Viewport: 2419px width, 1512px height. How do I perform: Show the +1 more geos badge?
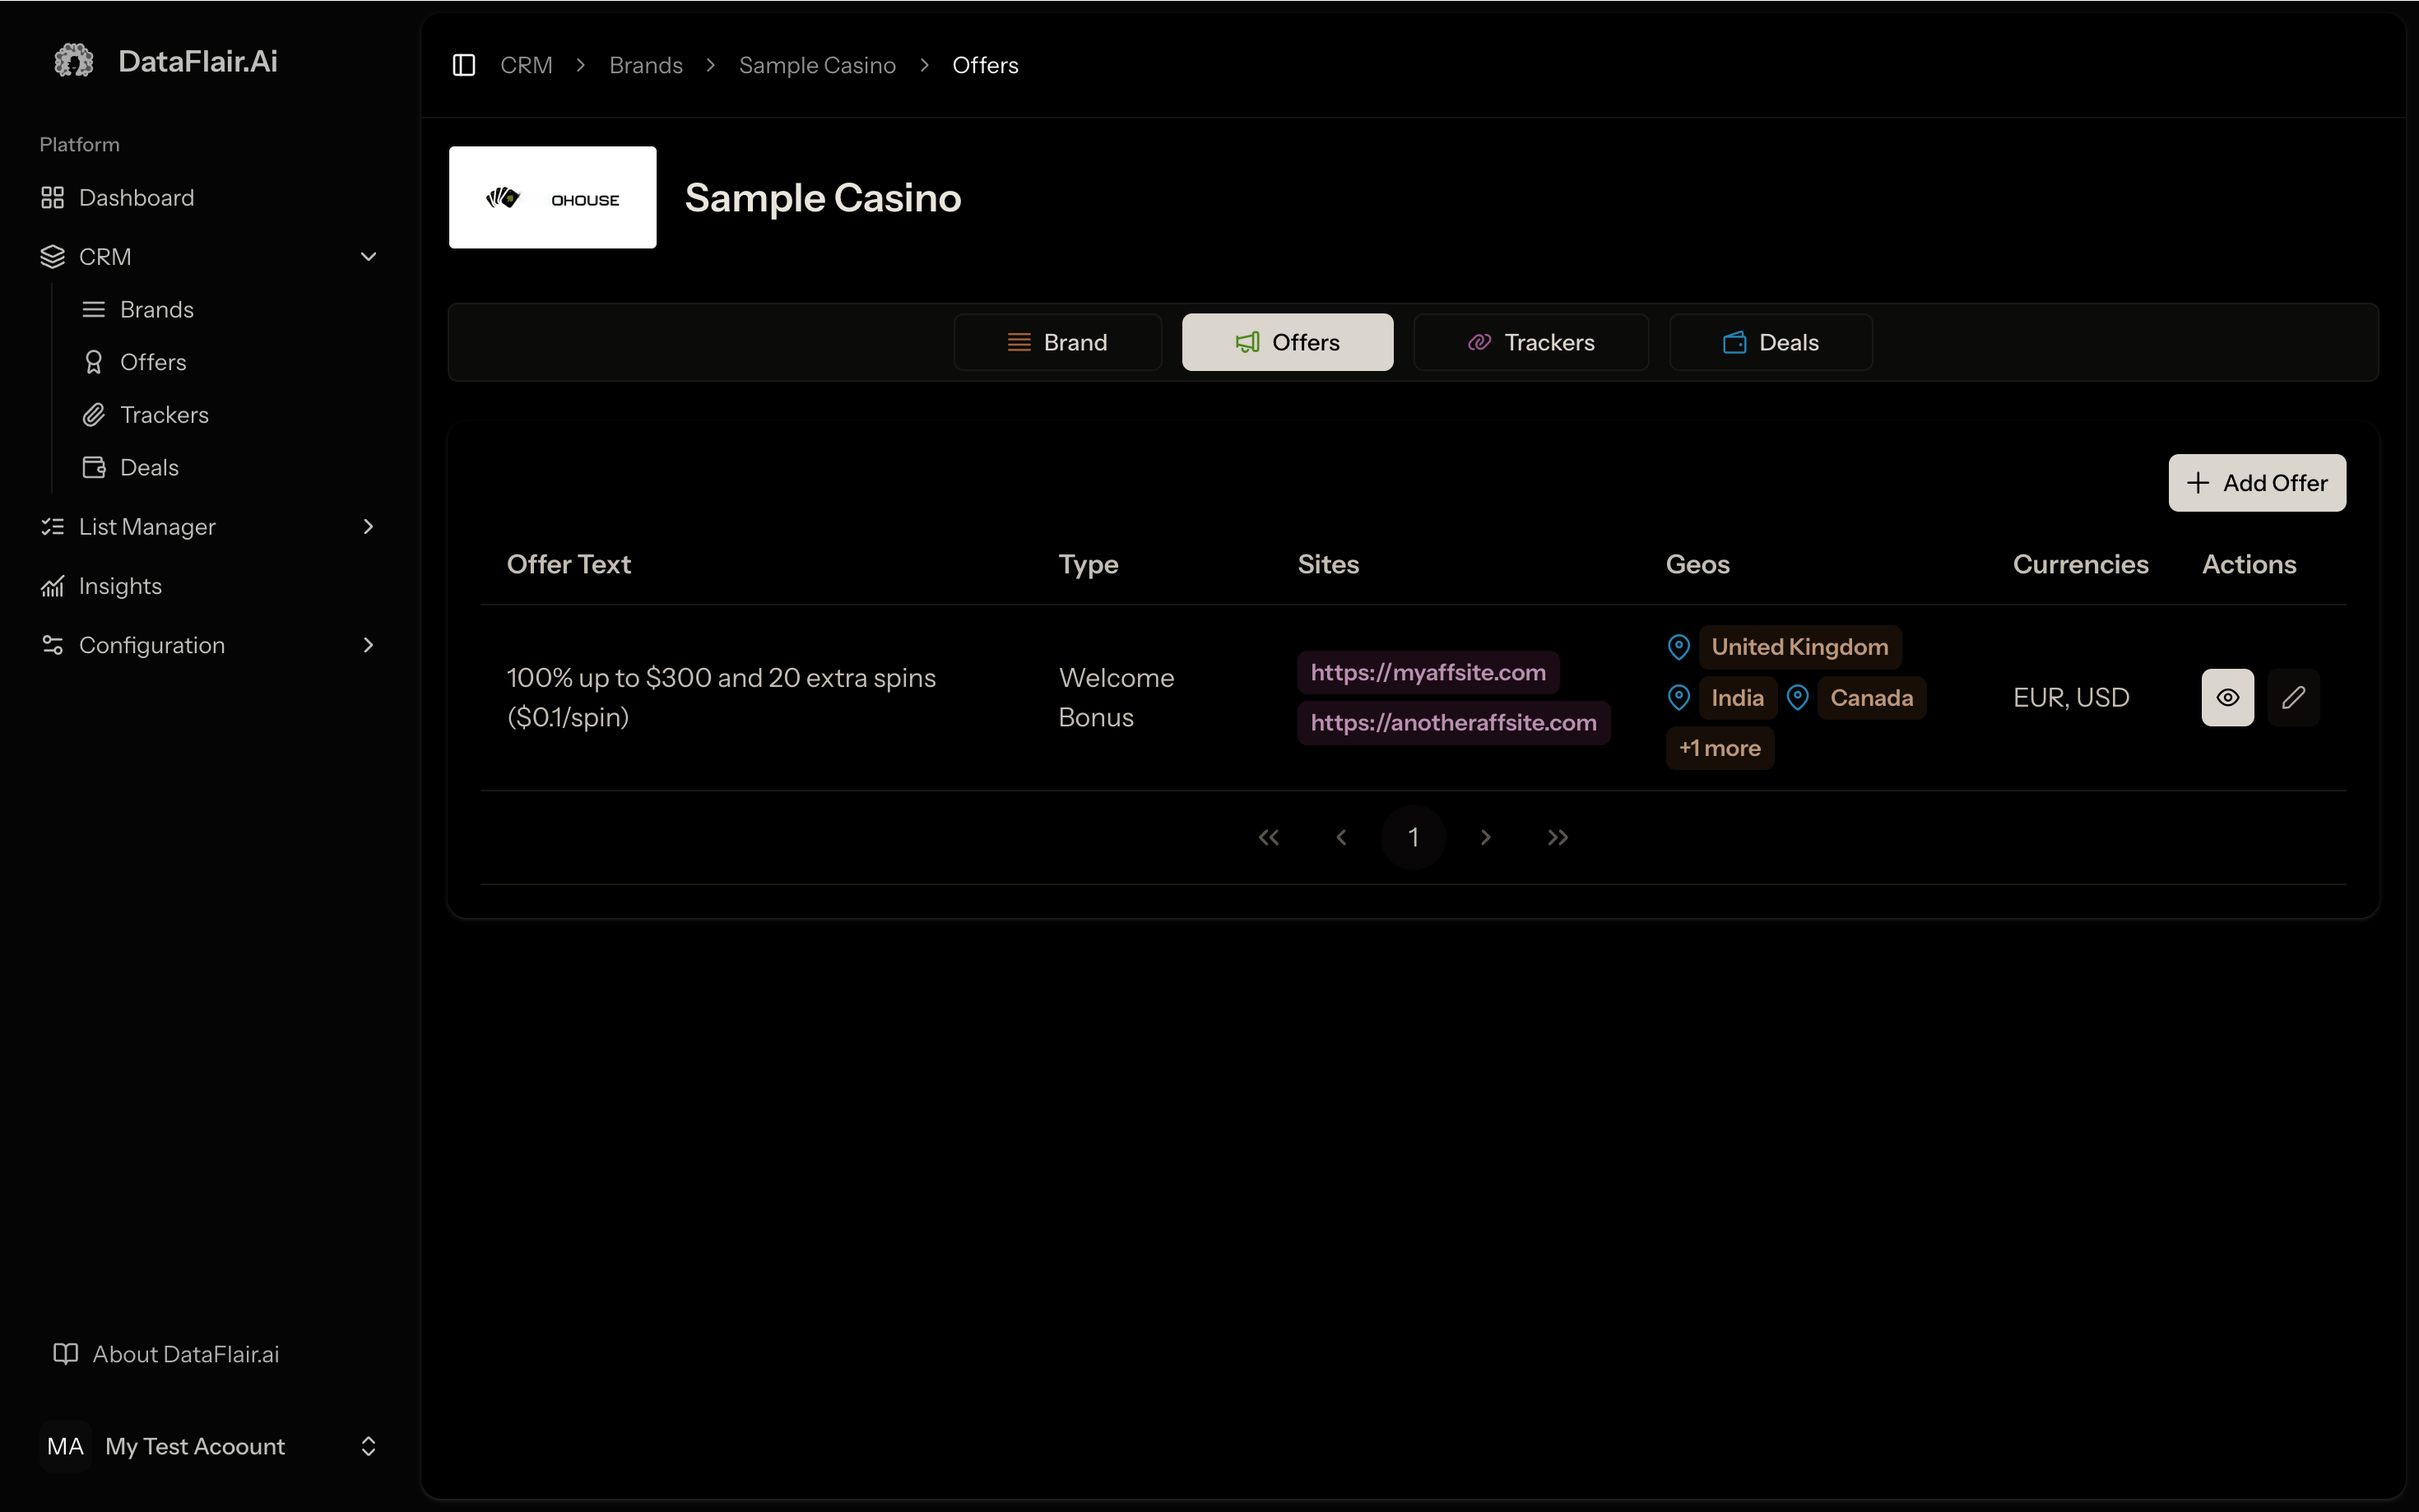click(1719, 748)
